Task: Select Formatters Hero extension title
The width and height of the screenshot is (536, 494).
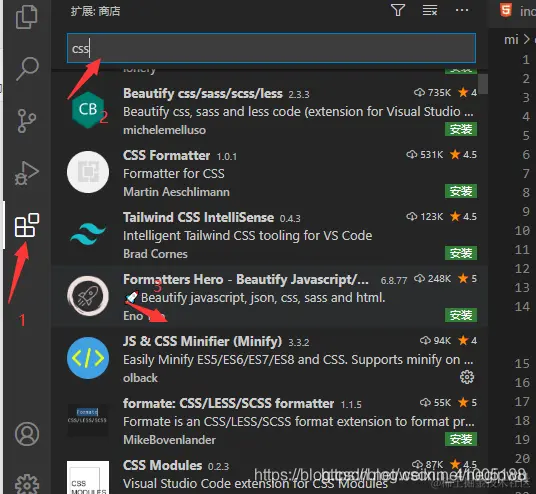Action: click(246, 280)
